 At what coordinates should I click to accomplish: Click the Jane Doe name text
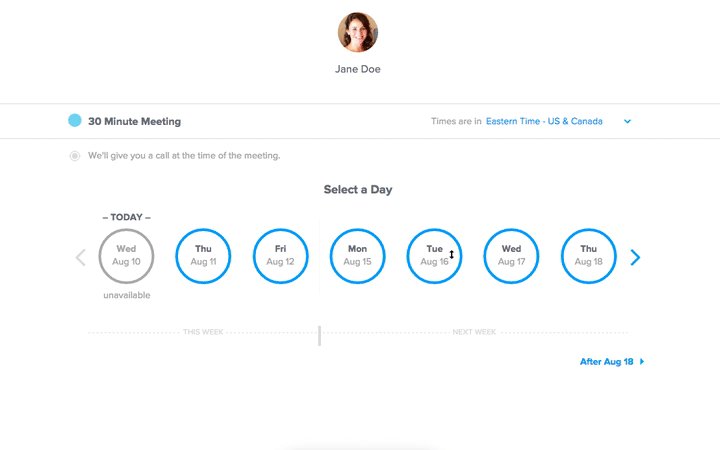[x=358, y=69]
